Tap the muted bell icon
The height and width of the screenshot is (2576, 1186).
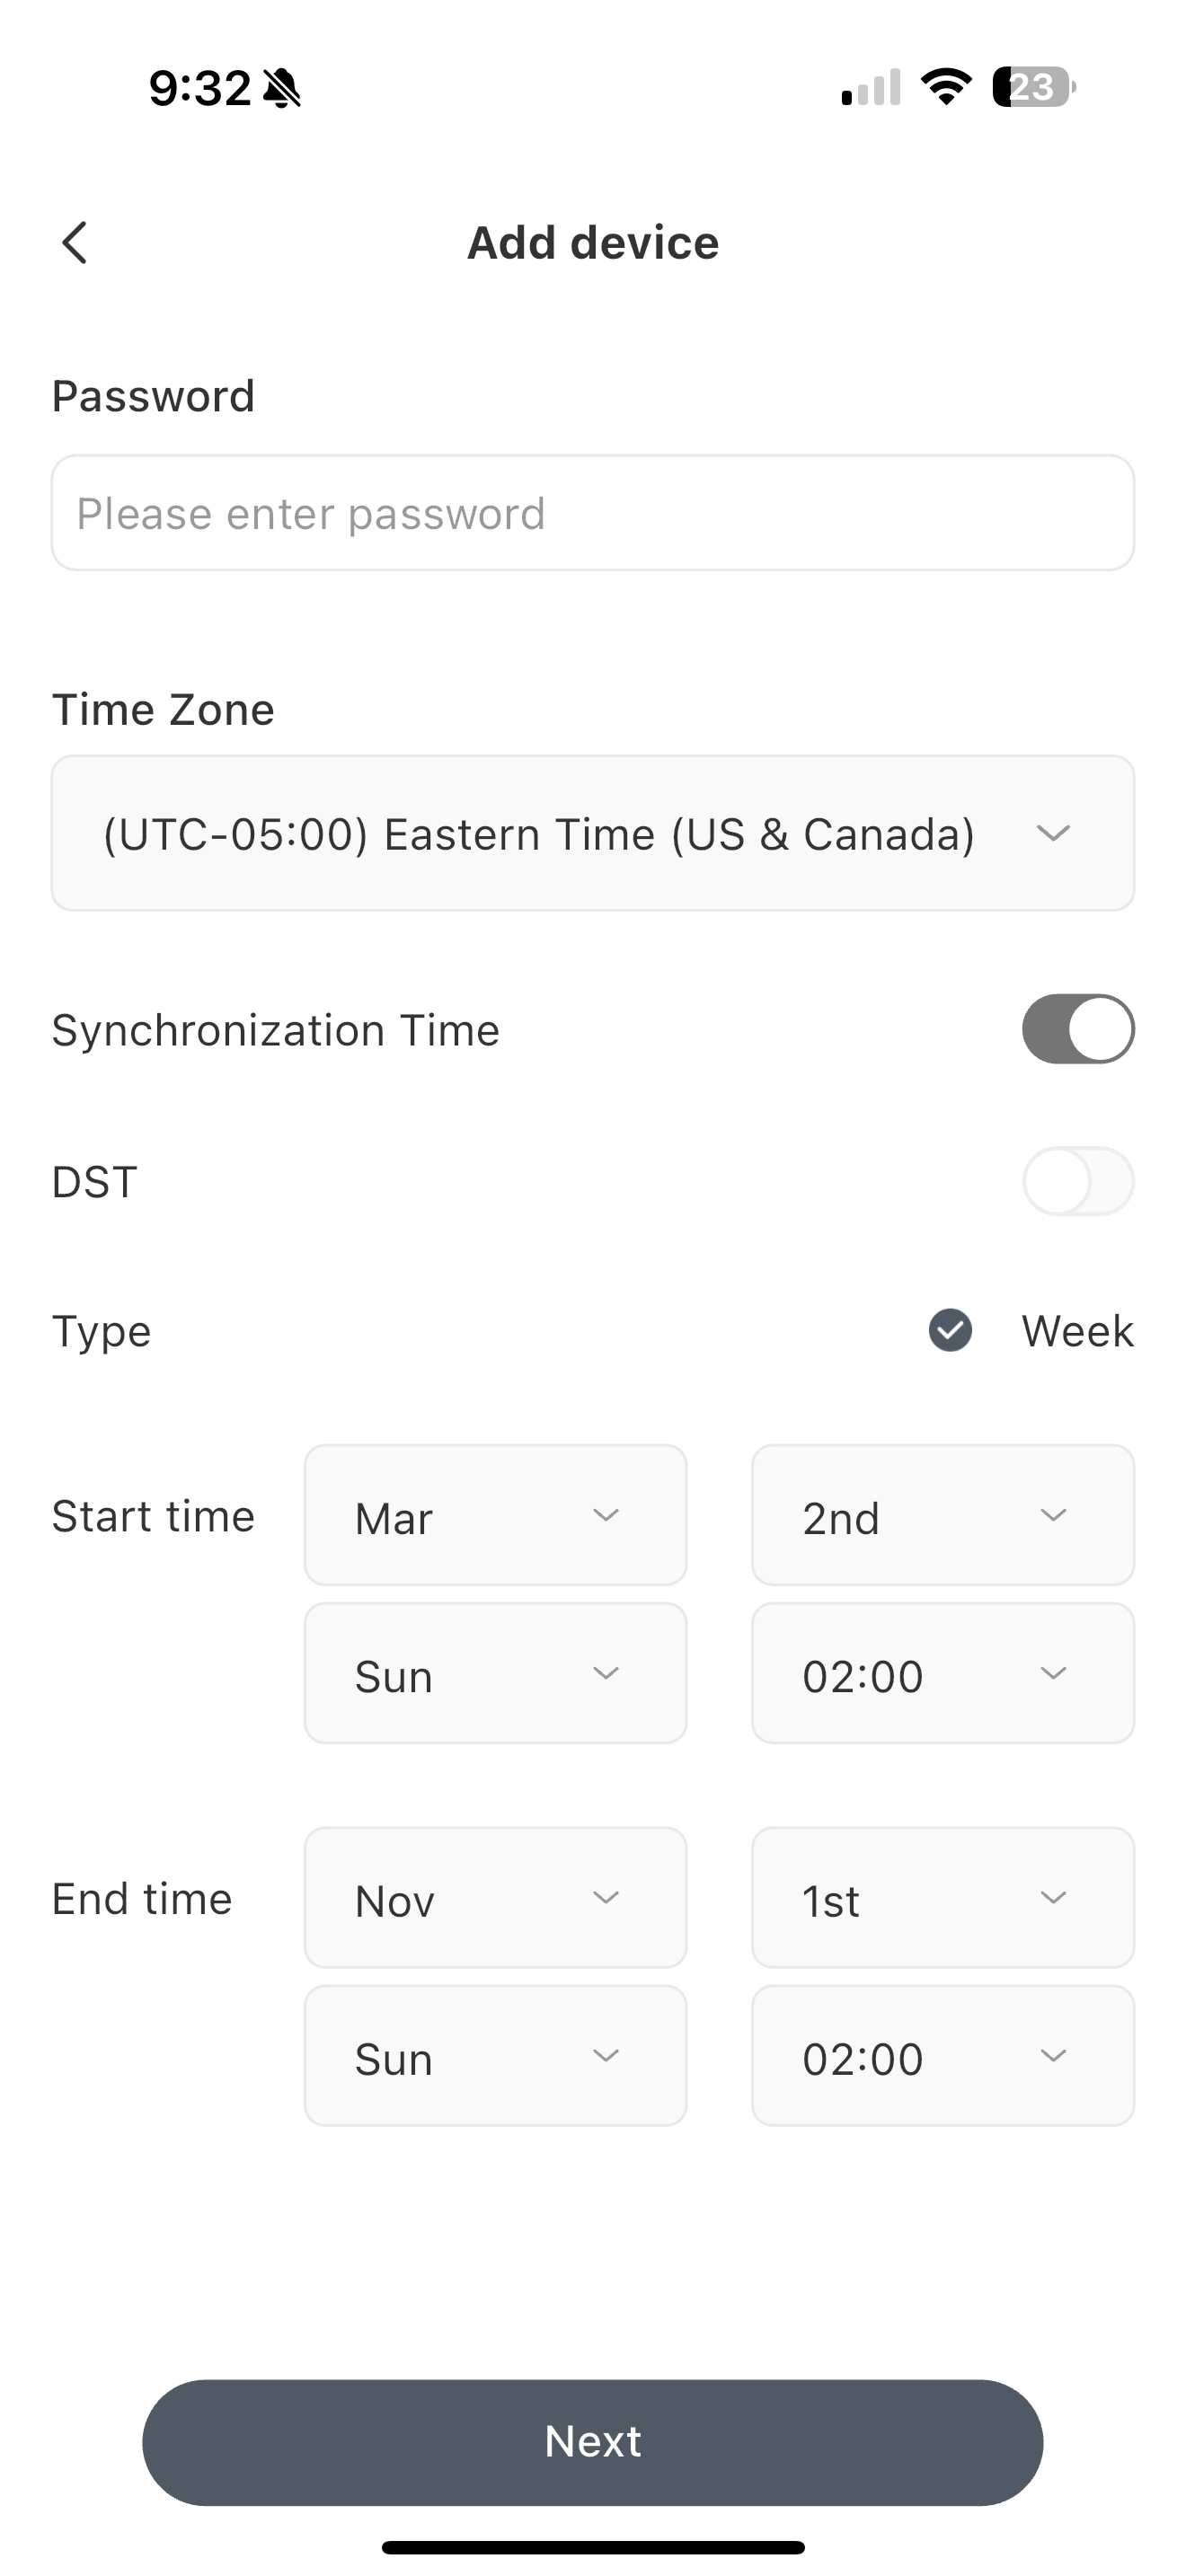[x=282, y=88]
